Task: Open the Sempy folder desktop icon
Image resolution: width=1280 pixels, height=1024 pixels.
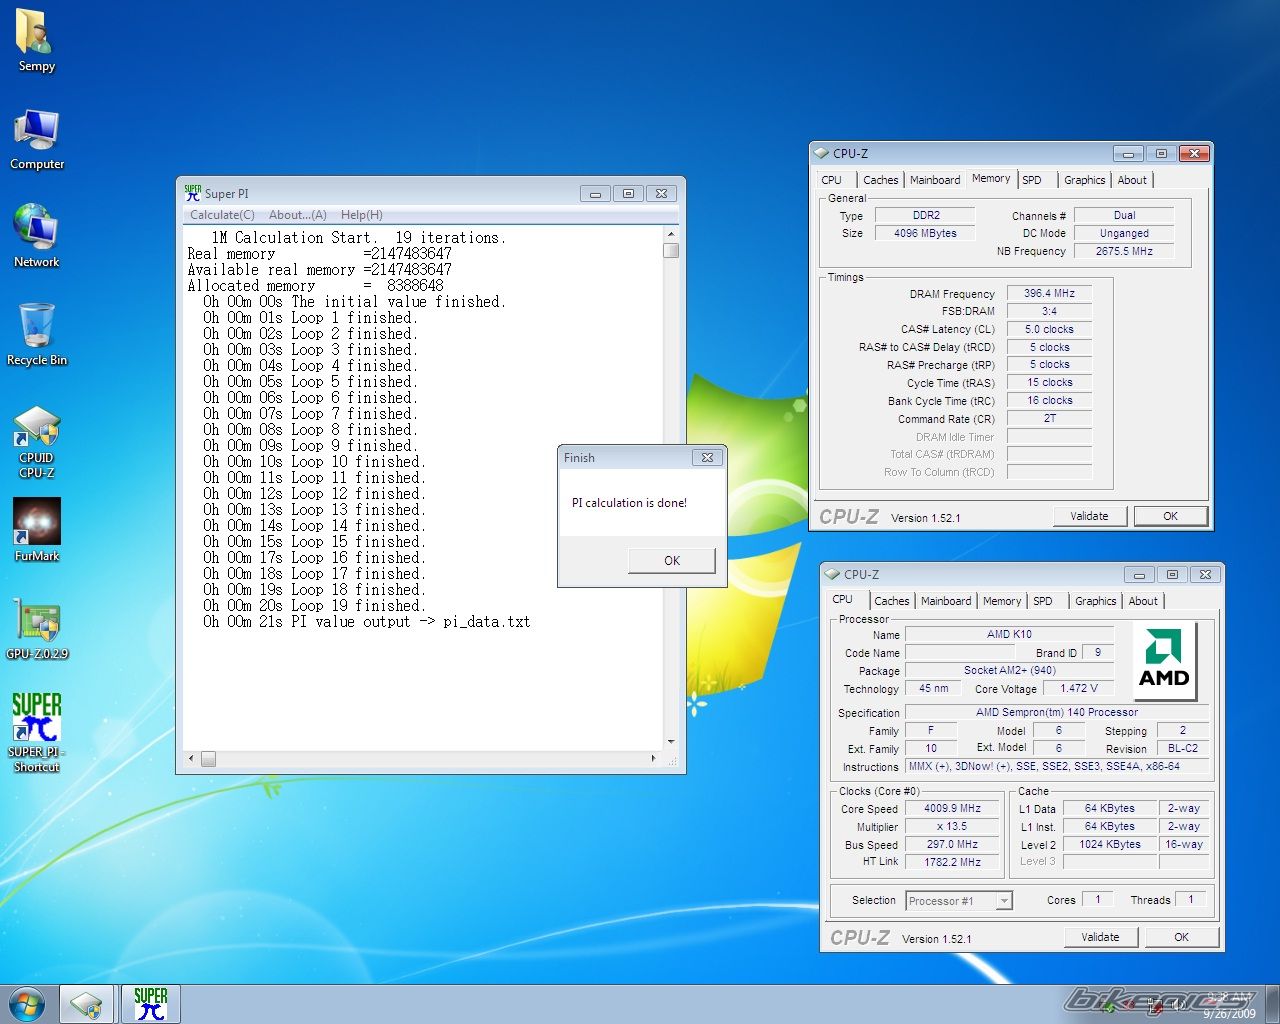Action: [x=36, y=40]
